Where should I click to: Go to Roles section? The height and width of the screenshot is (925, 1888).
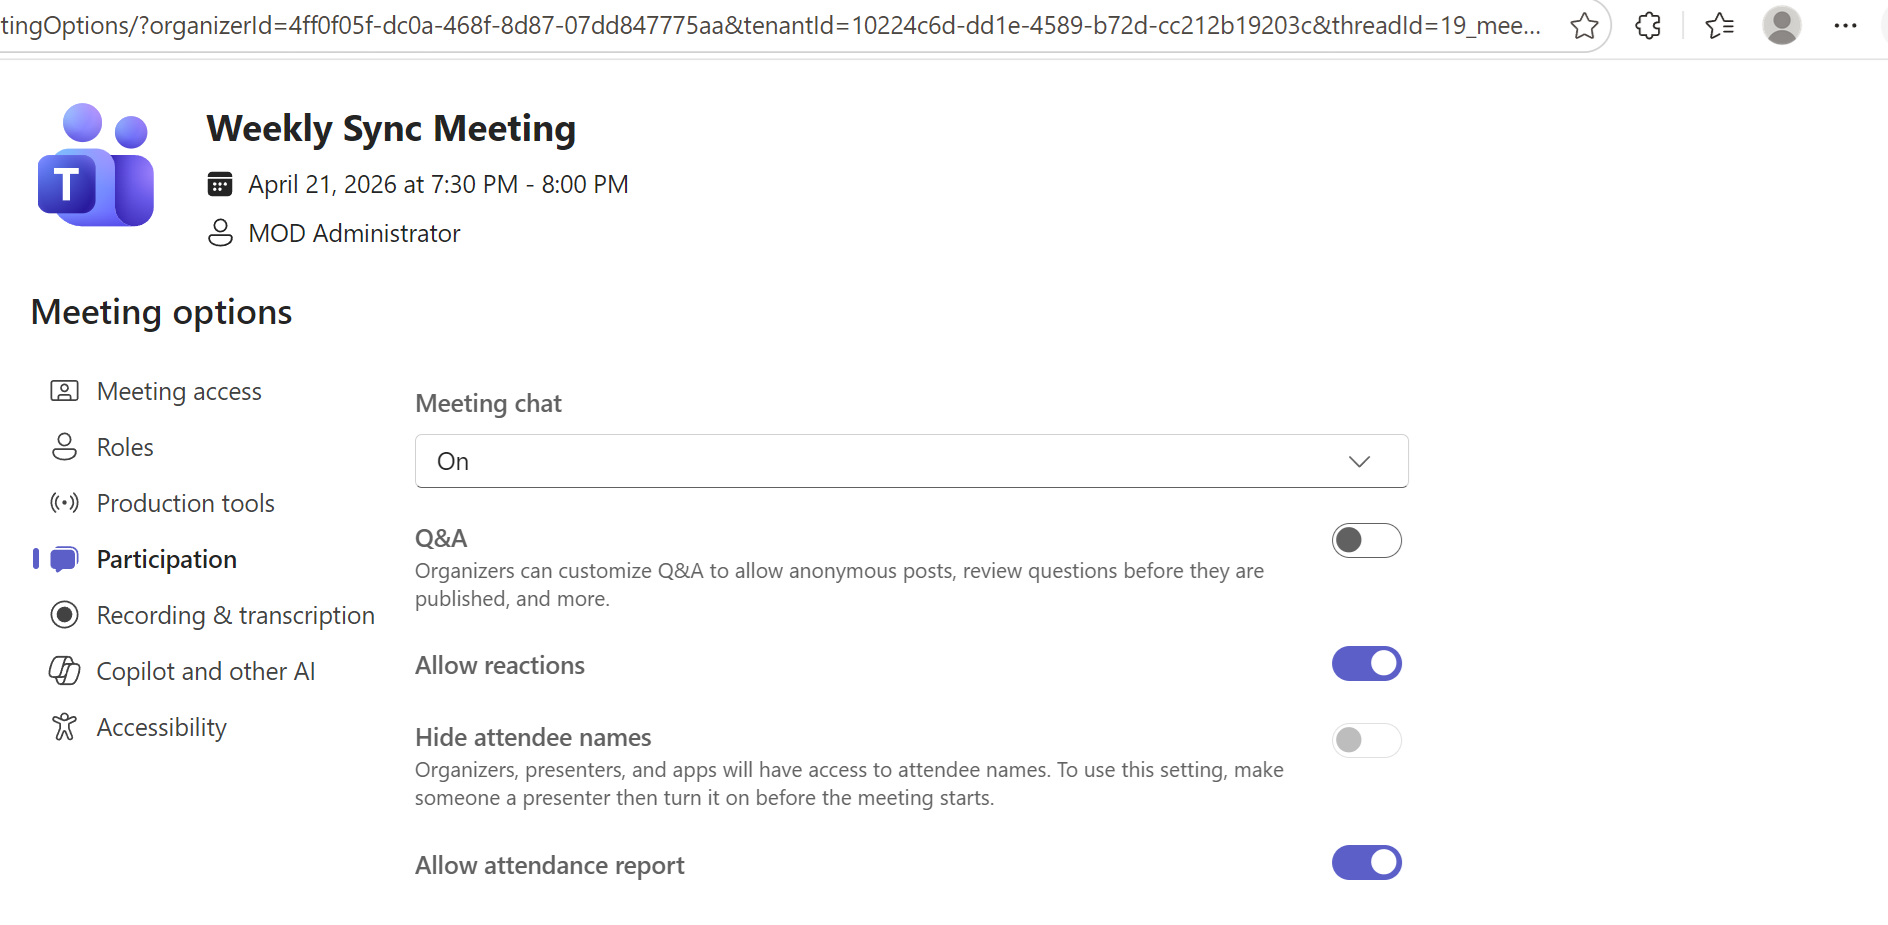(x=125, y=447)
